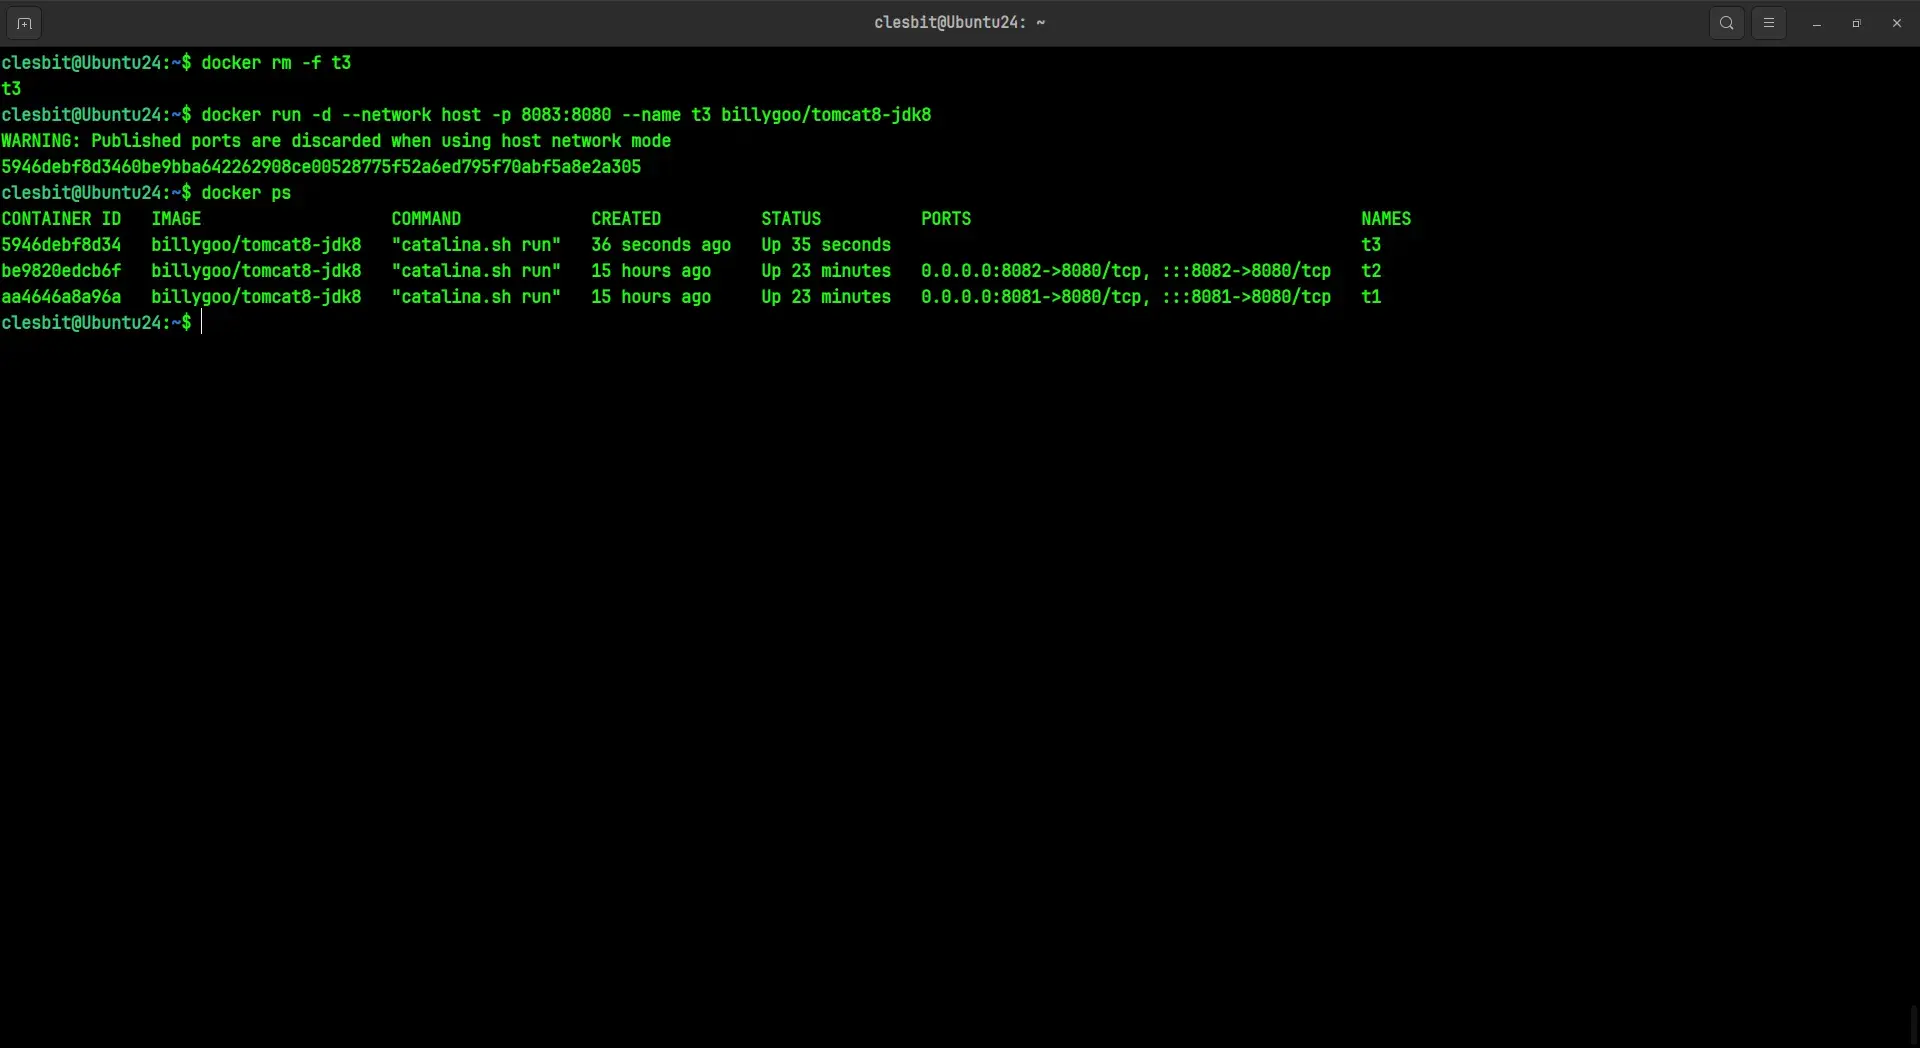Click container name t2
Viewport: 1920px width, 1048px height.
[1371, 271]
